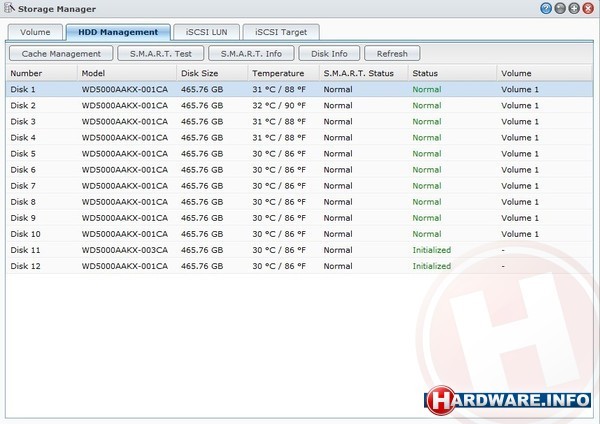Click the 32 °C / 90 °F temperature
600x424 pixels.
pyautogui.click(x=279, y=105)
